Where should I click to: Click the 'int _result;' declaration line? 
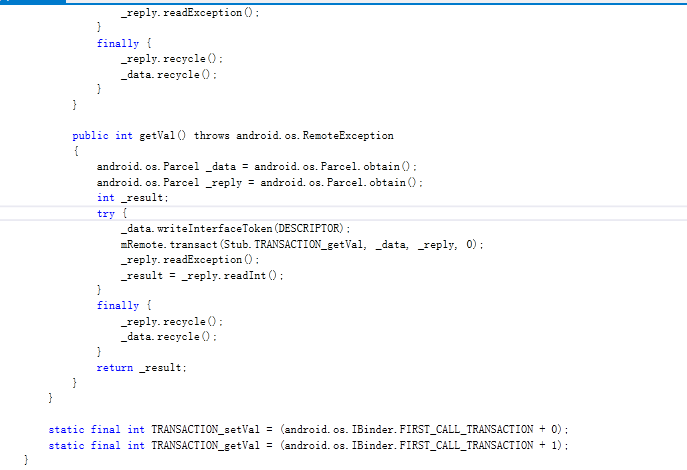click(x=133, y=198)
